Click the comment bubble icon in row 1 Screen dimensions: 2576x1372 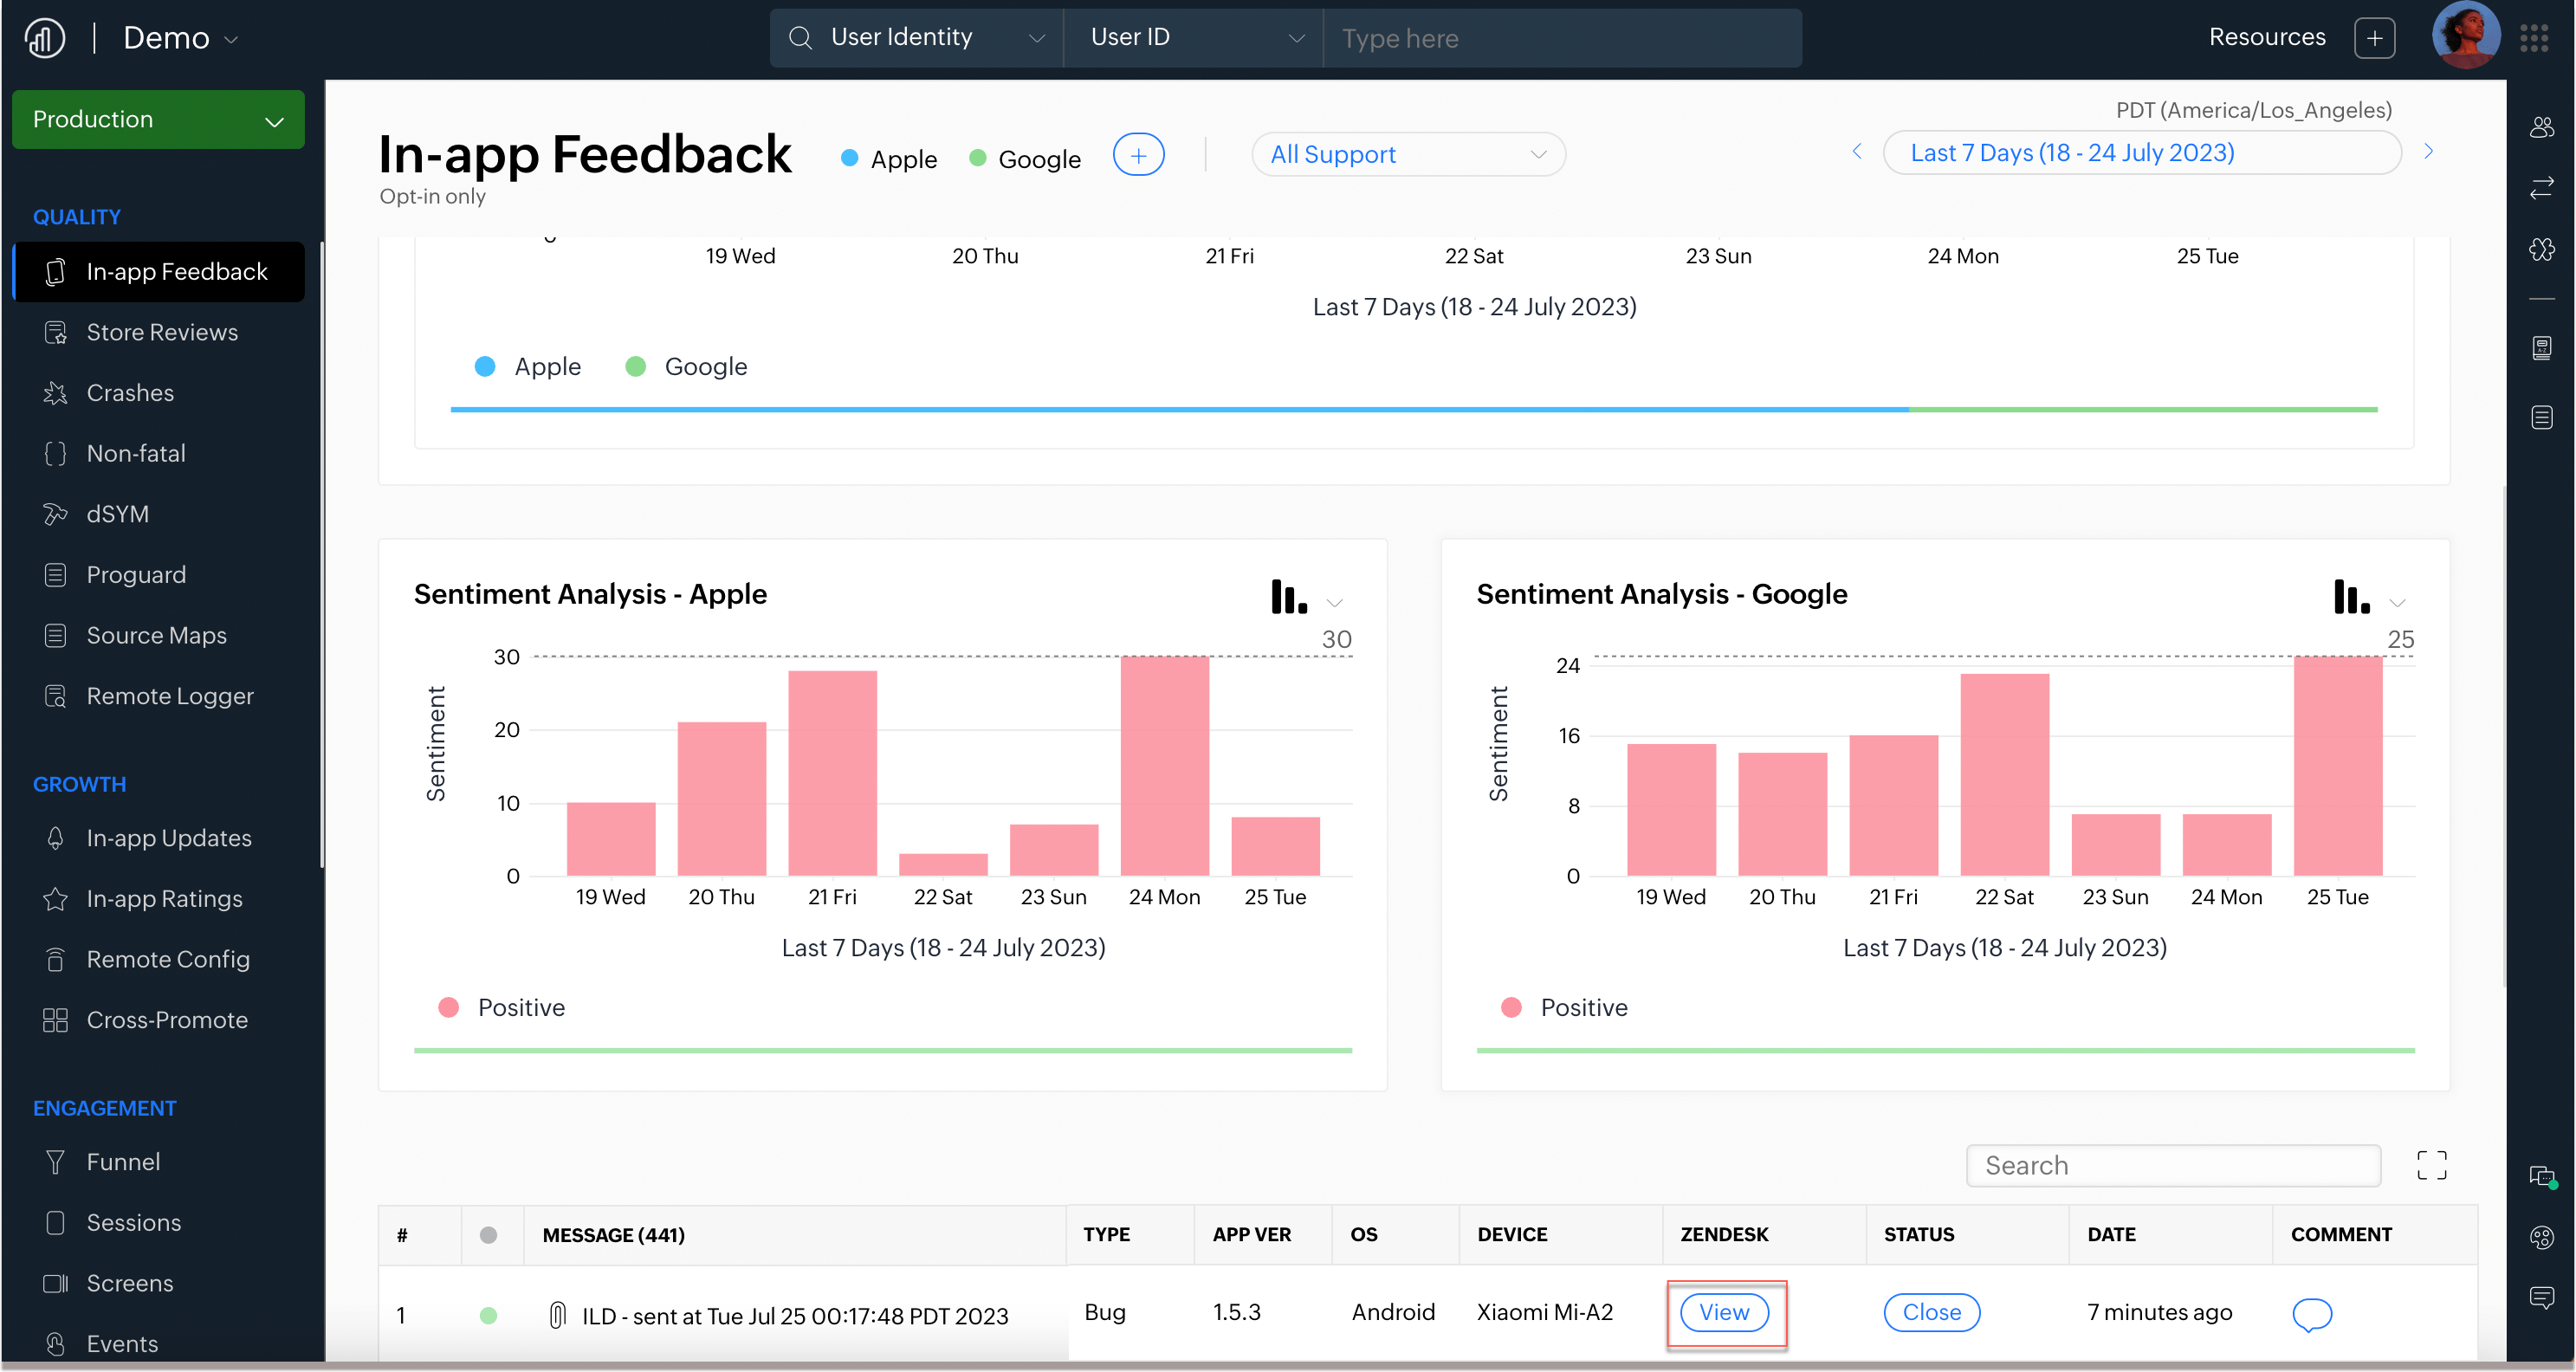tap(2311, 1313)
